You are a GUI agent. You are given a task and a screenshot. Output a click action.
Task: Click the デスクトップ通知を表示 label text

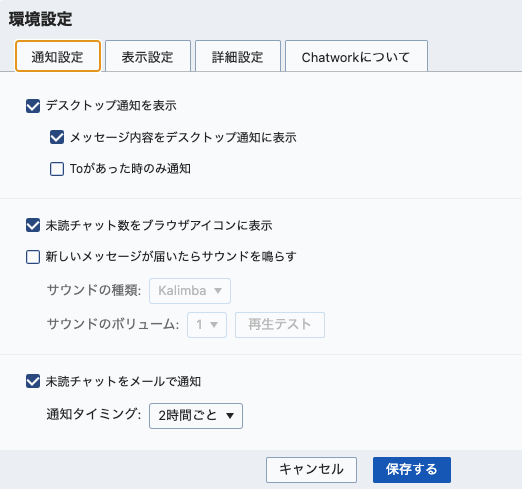[111, 106]
